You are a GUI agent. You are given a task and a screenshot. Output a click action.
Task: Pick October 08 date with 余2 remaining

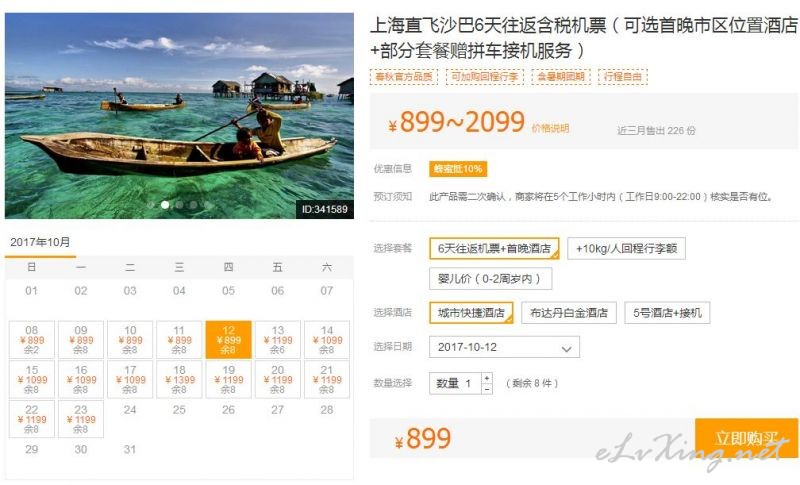click(31, 340)
